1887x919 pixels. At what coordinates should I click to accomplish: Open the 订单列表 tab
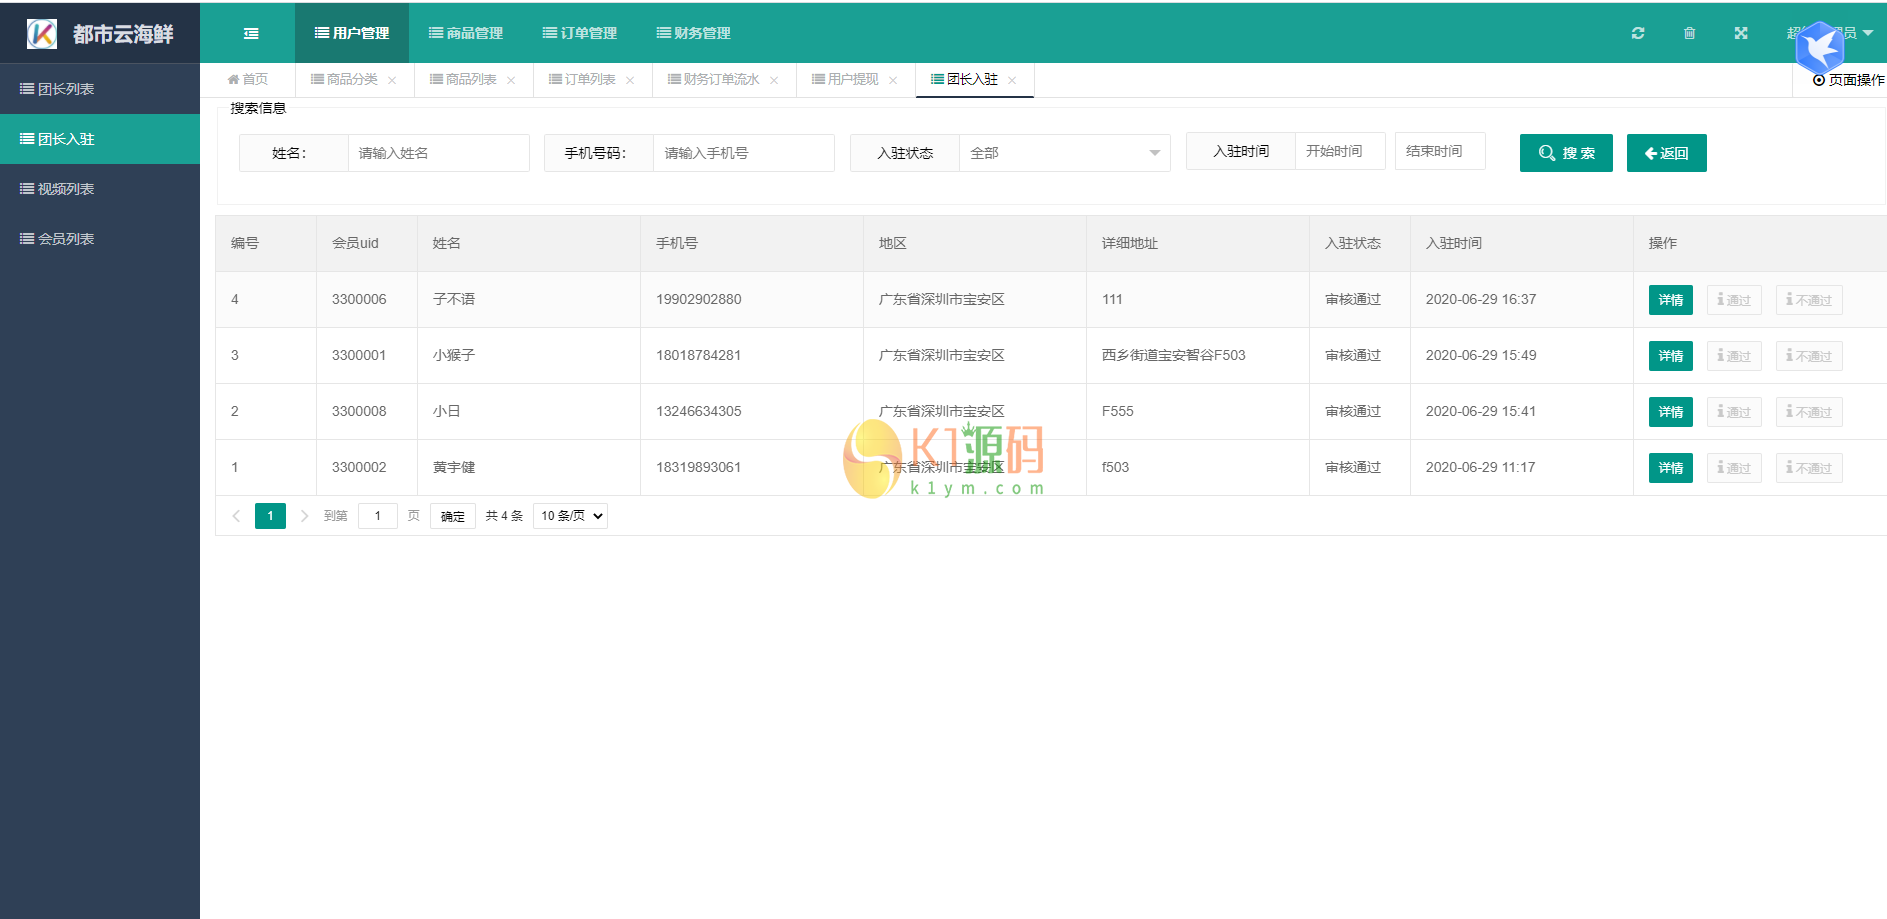click(583, 80)
